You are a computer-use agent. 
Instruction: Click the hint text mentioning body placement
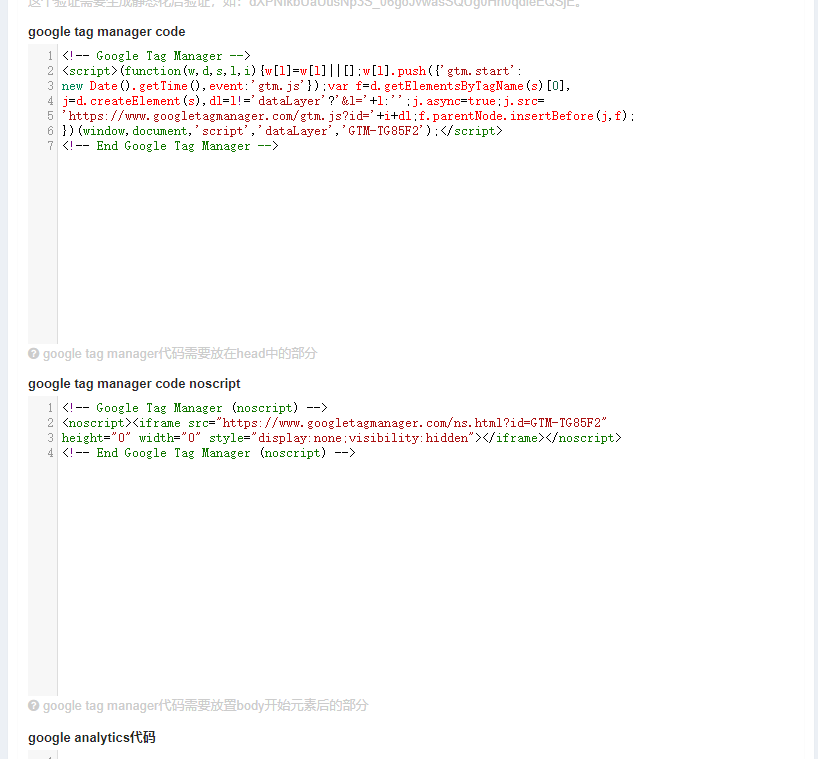pyautogui.click(x=206, y=706)
